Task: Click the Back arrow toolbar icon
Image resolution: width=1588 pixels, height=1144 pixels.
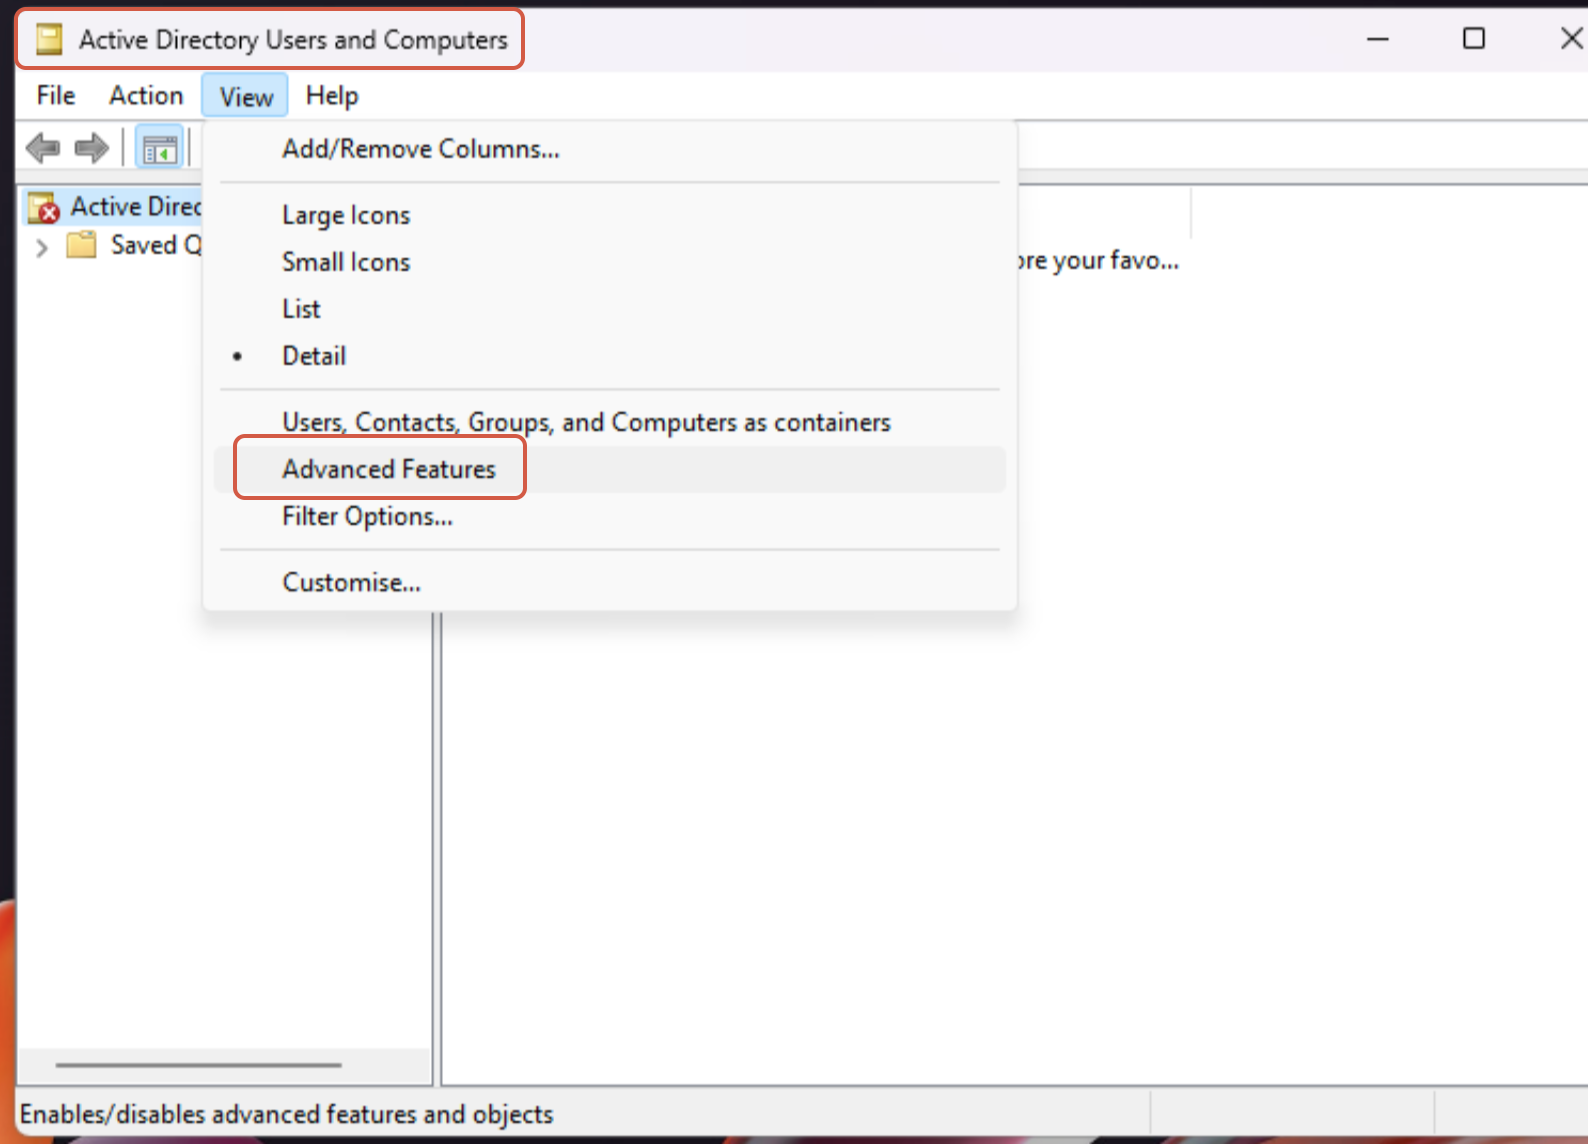Action: (43, 148)
